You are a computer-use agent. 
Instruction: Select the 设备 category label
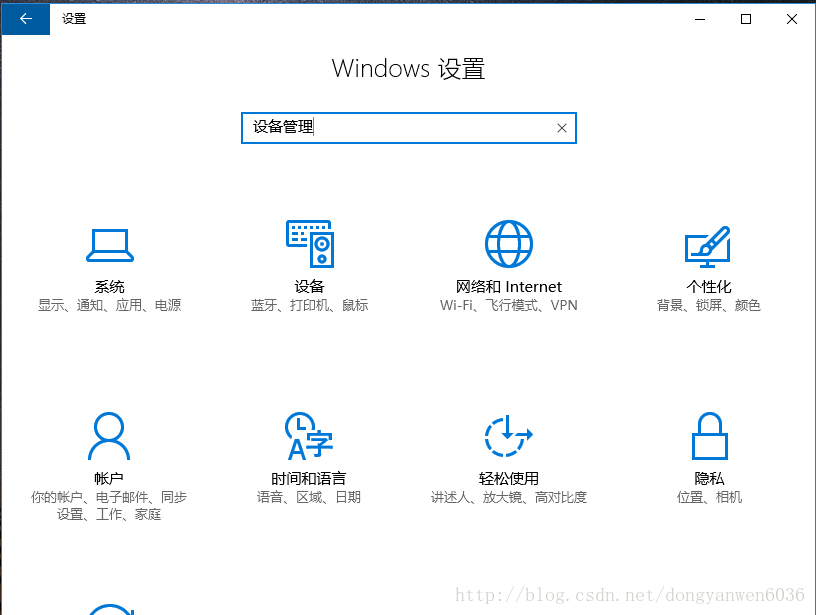pyautogui.click(x=310, y=287)
